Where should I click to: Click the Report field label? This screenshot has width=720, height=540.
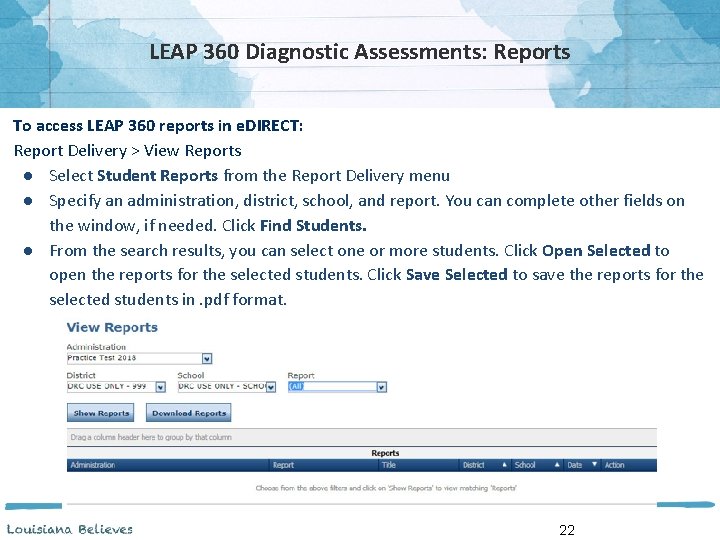click(301, 375)
